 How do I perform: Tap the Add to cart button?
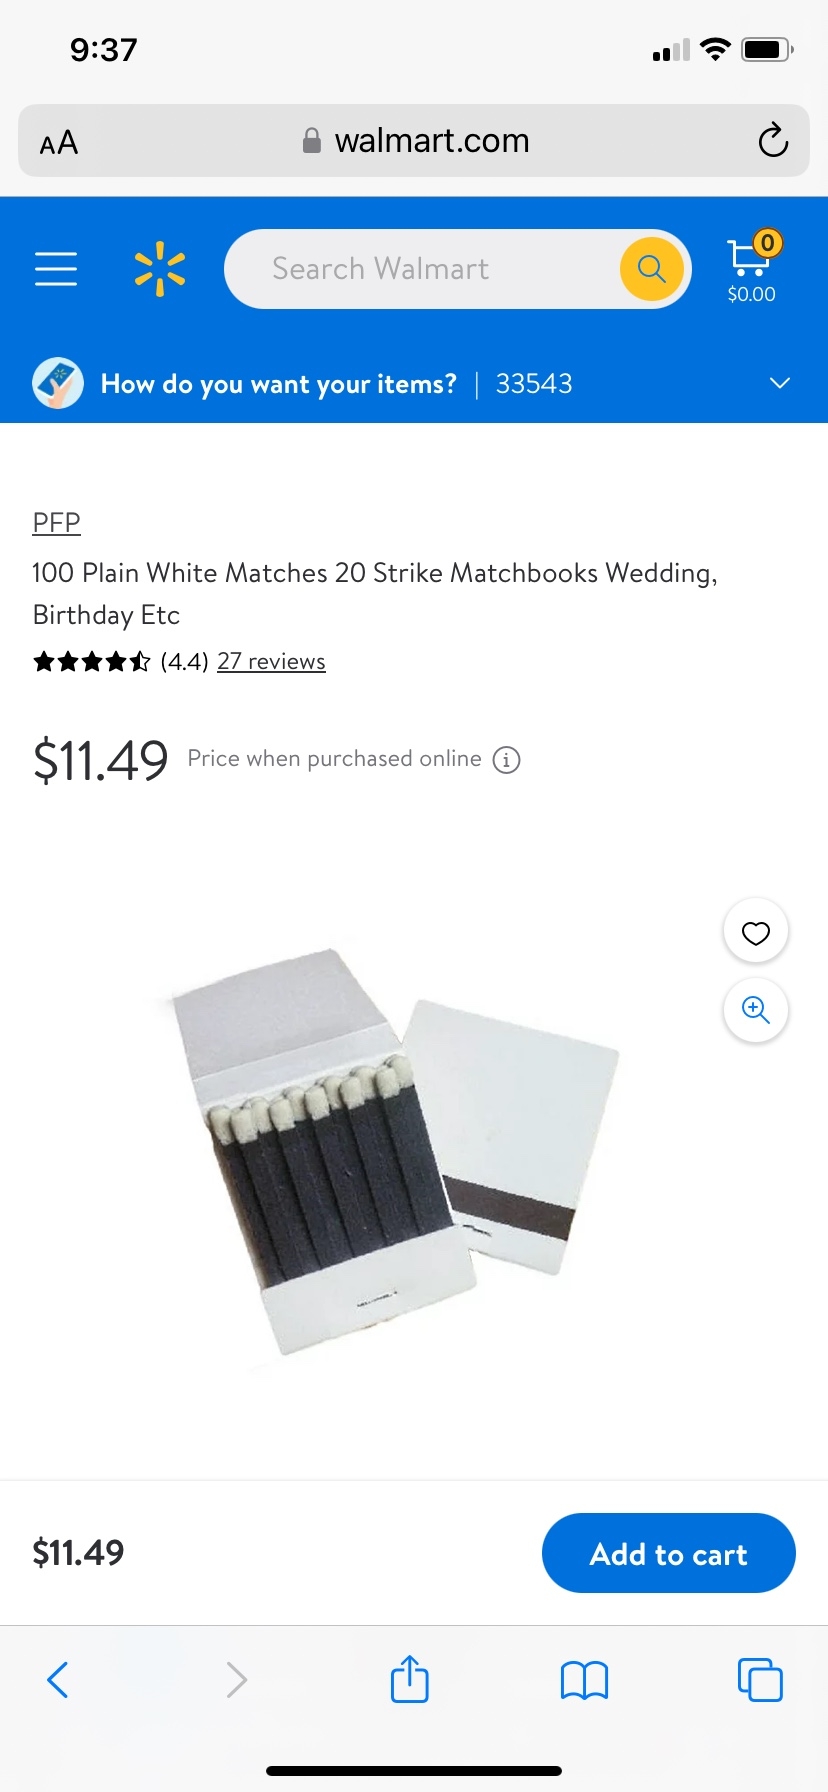(x=669, y=1553)
